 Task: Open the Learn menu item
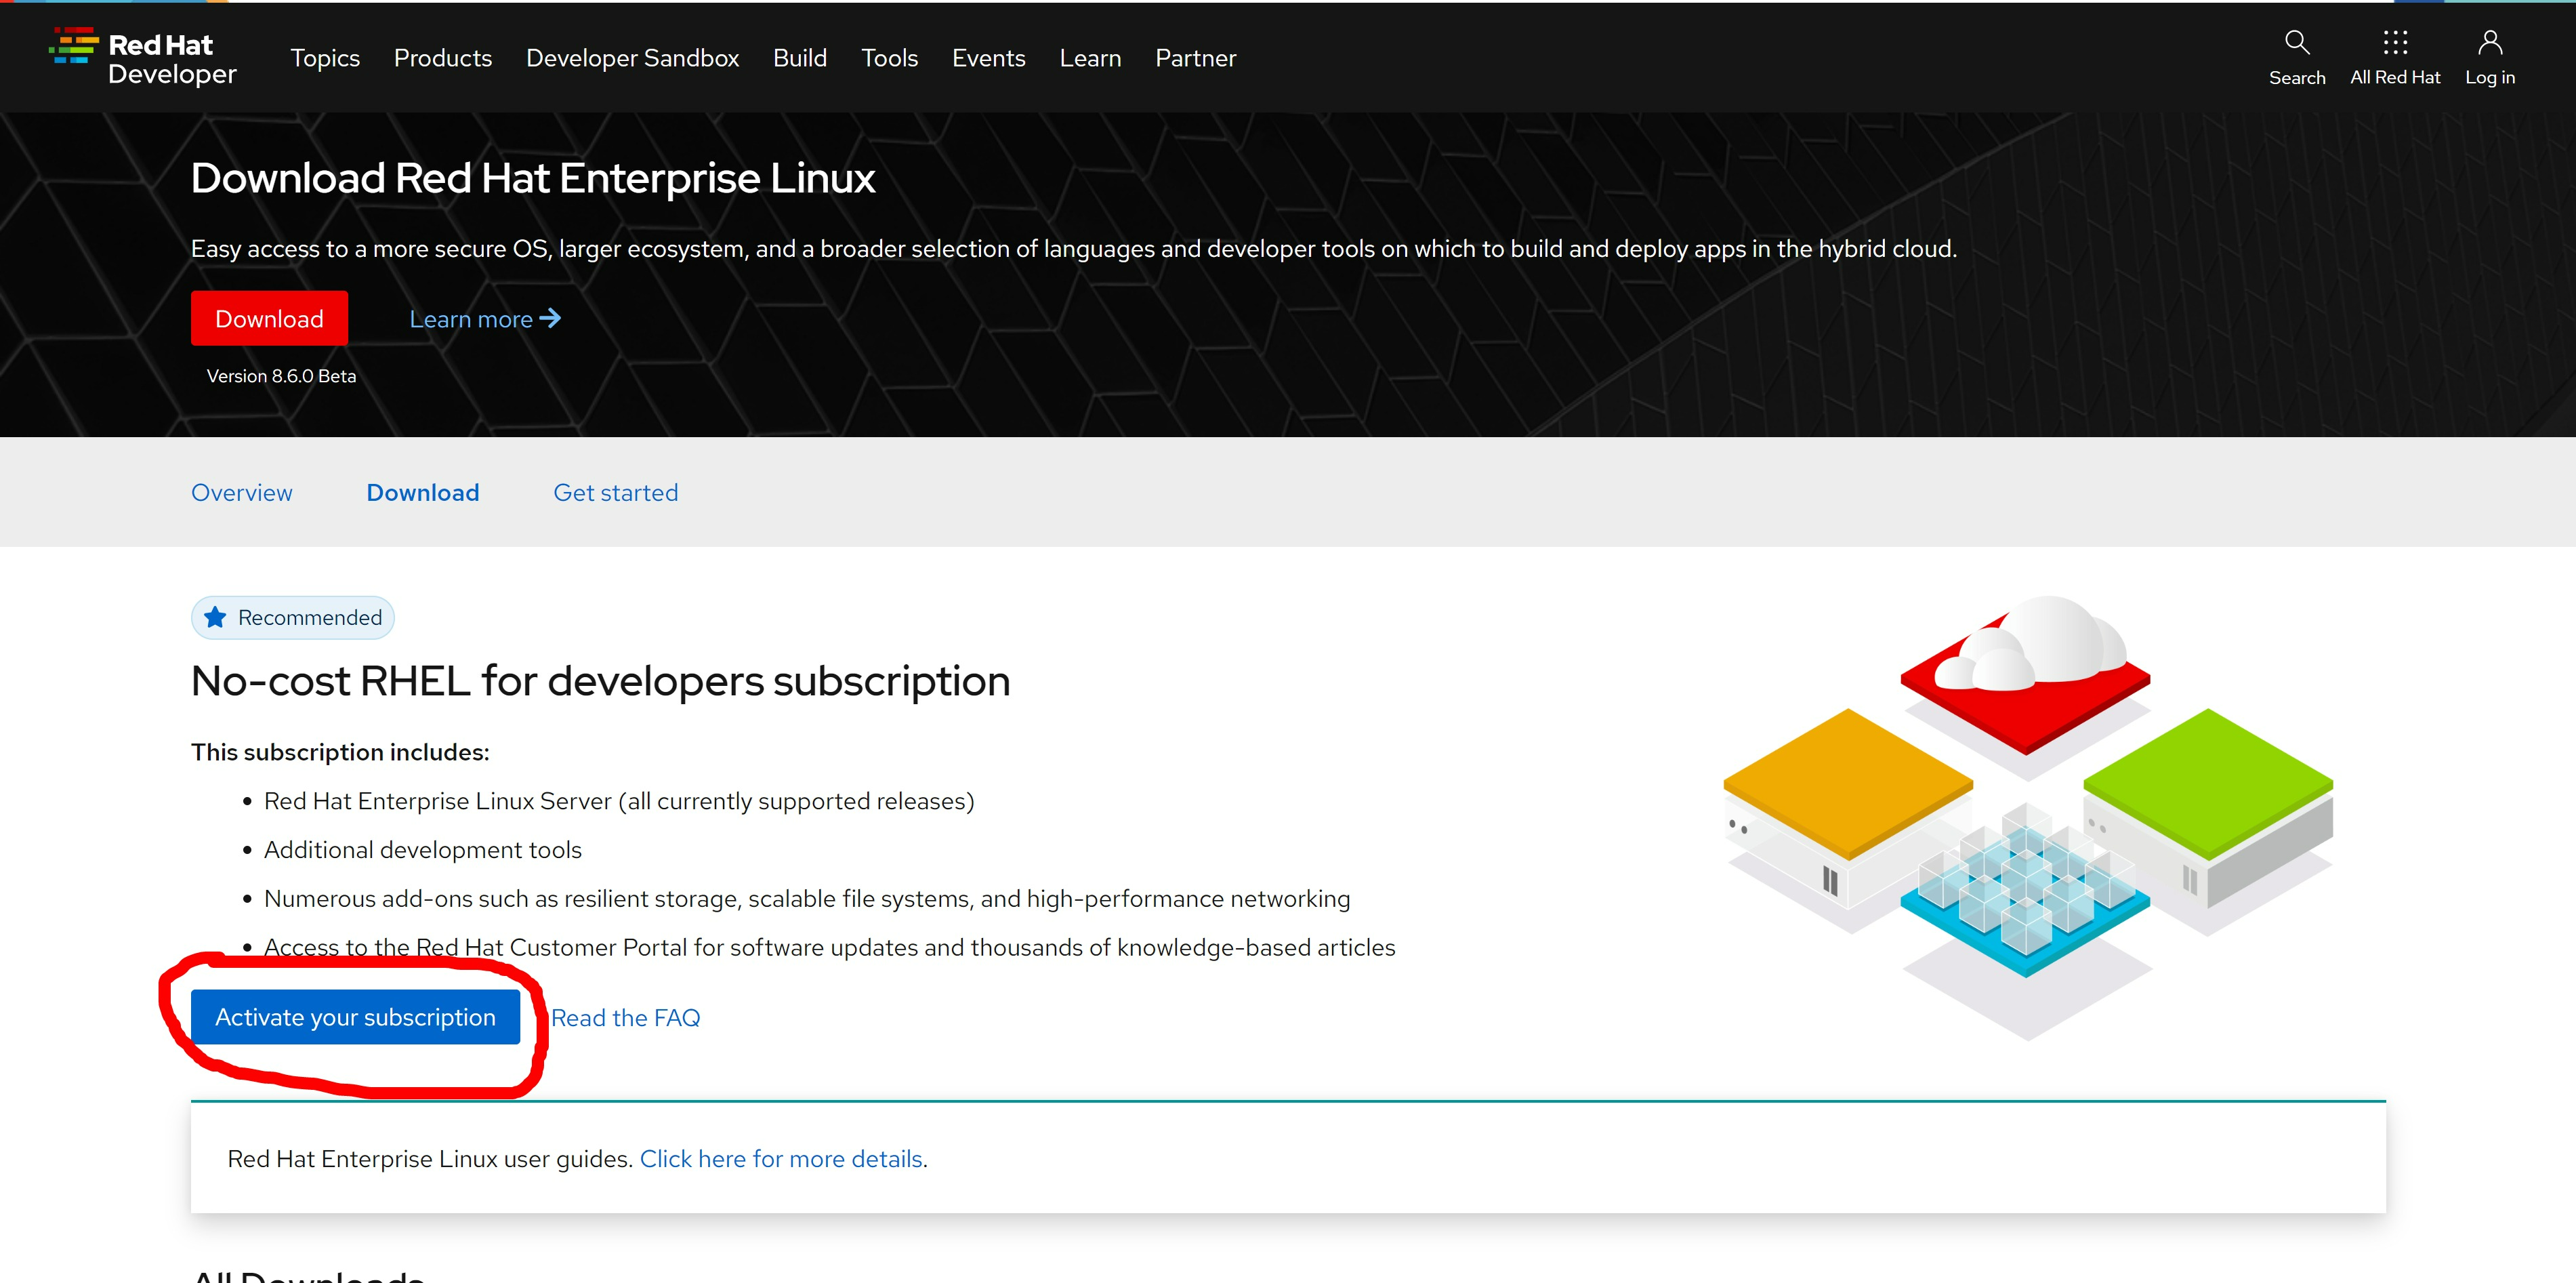[x=1090, y=58]
